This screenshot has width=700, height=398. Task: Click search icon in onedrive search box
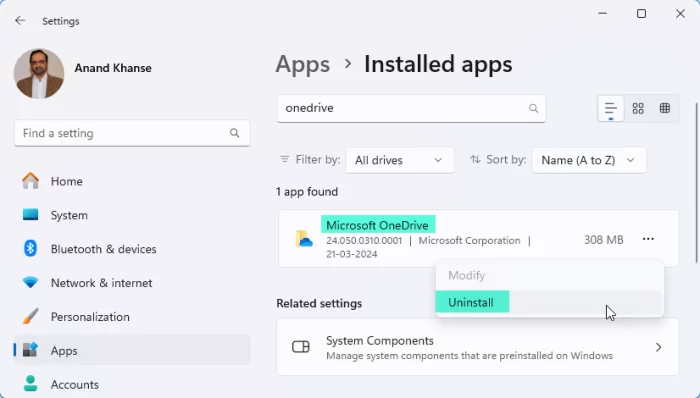pyautogui.click(x=533, y=108)
